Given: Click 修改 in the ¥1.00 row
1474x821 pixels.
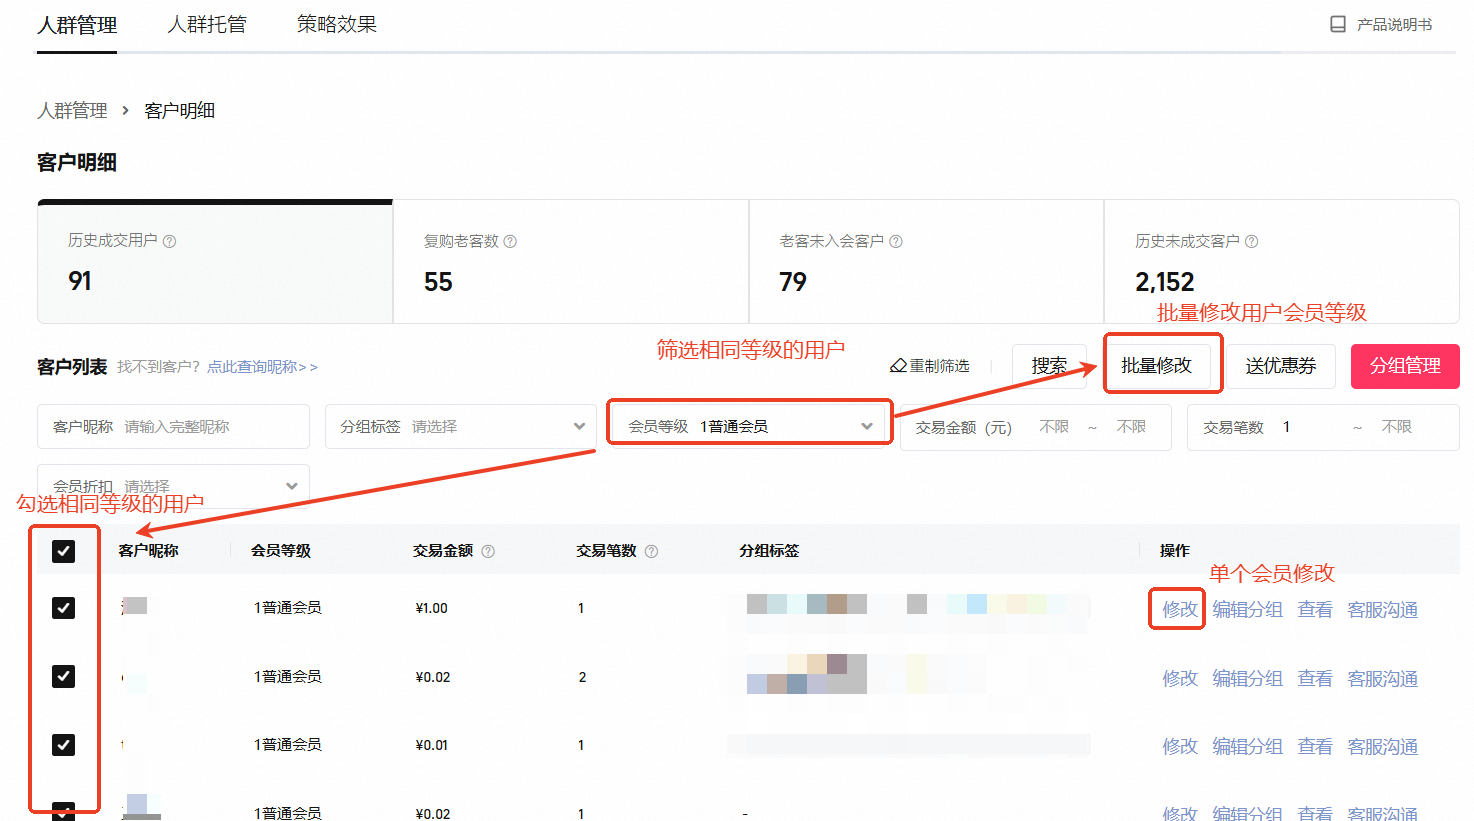Looking at the screenshot, I should pyautogui.click(x=1180, y=609).
